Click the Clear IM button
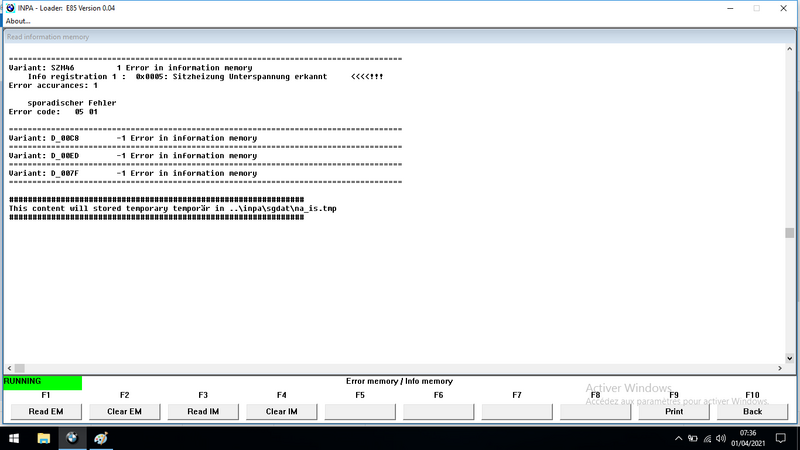This screenshot has height=450, width=800. 282,411
